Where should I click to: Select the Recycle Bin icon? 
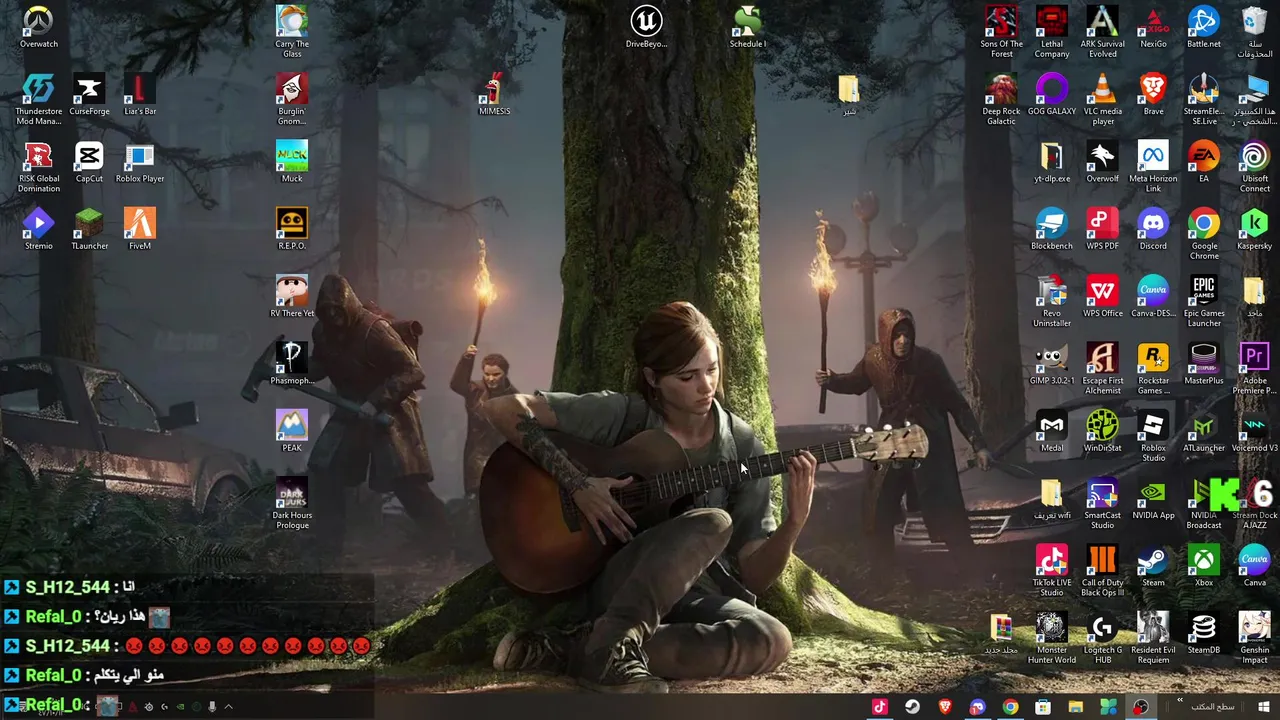pos(1254,31)
